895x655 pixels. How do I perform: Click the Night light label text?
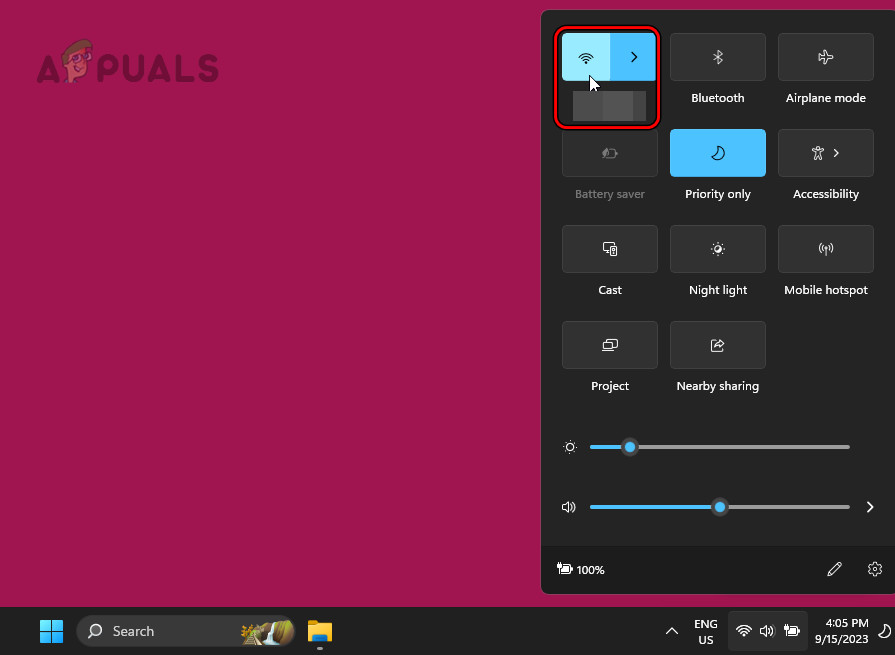[717, 290]
